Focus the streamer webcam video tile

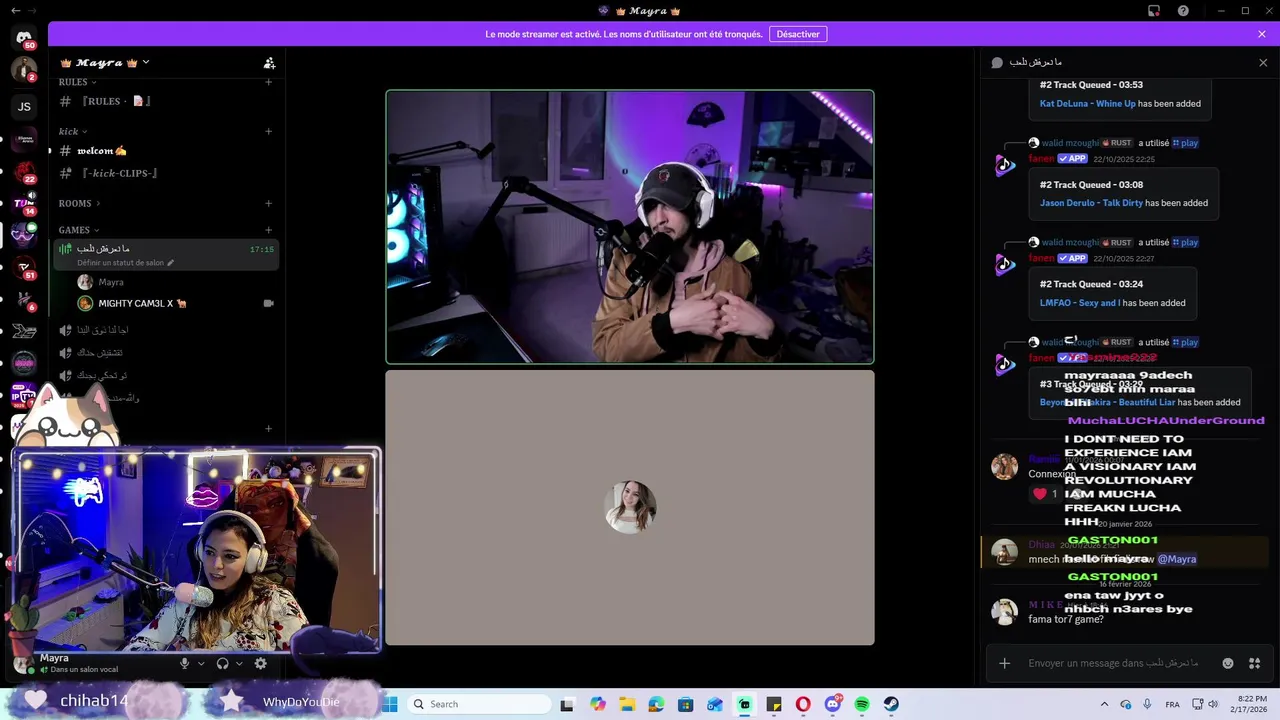(x=630, y=227)
